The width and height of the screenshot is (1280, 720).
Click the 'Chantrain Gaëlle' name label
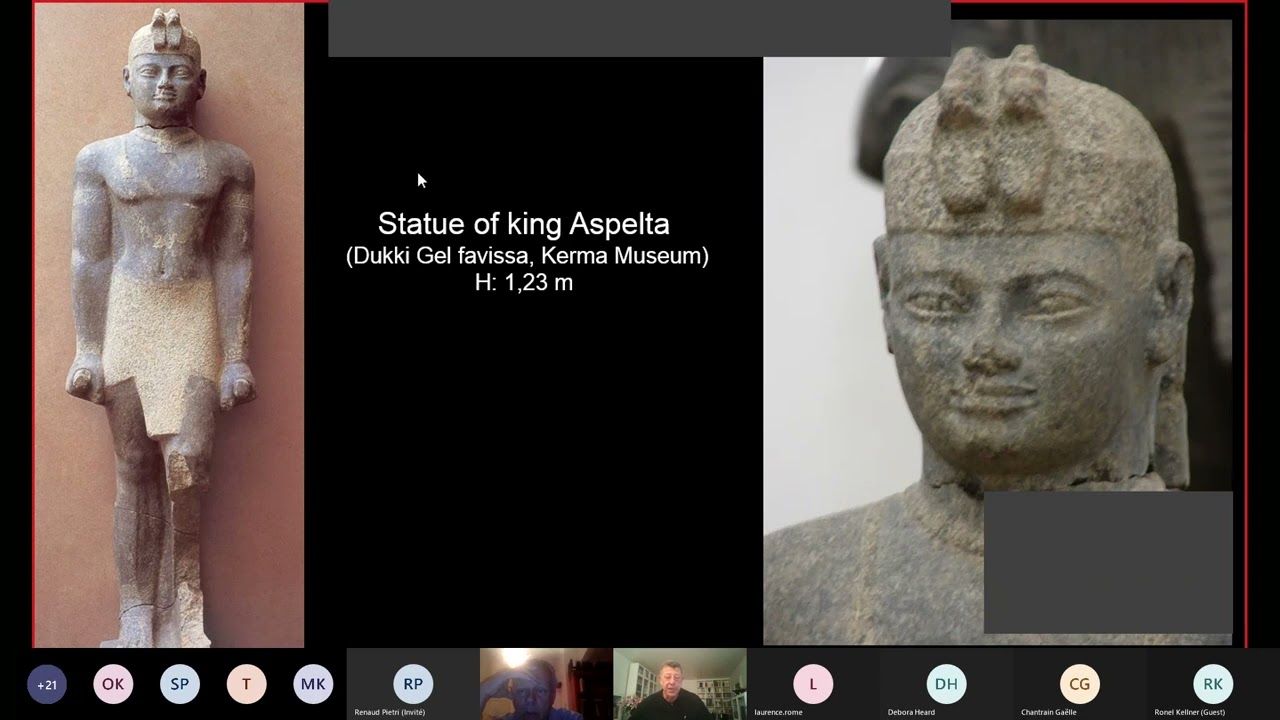pos(1049,712)
